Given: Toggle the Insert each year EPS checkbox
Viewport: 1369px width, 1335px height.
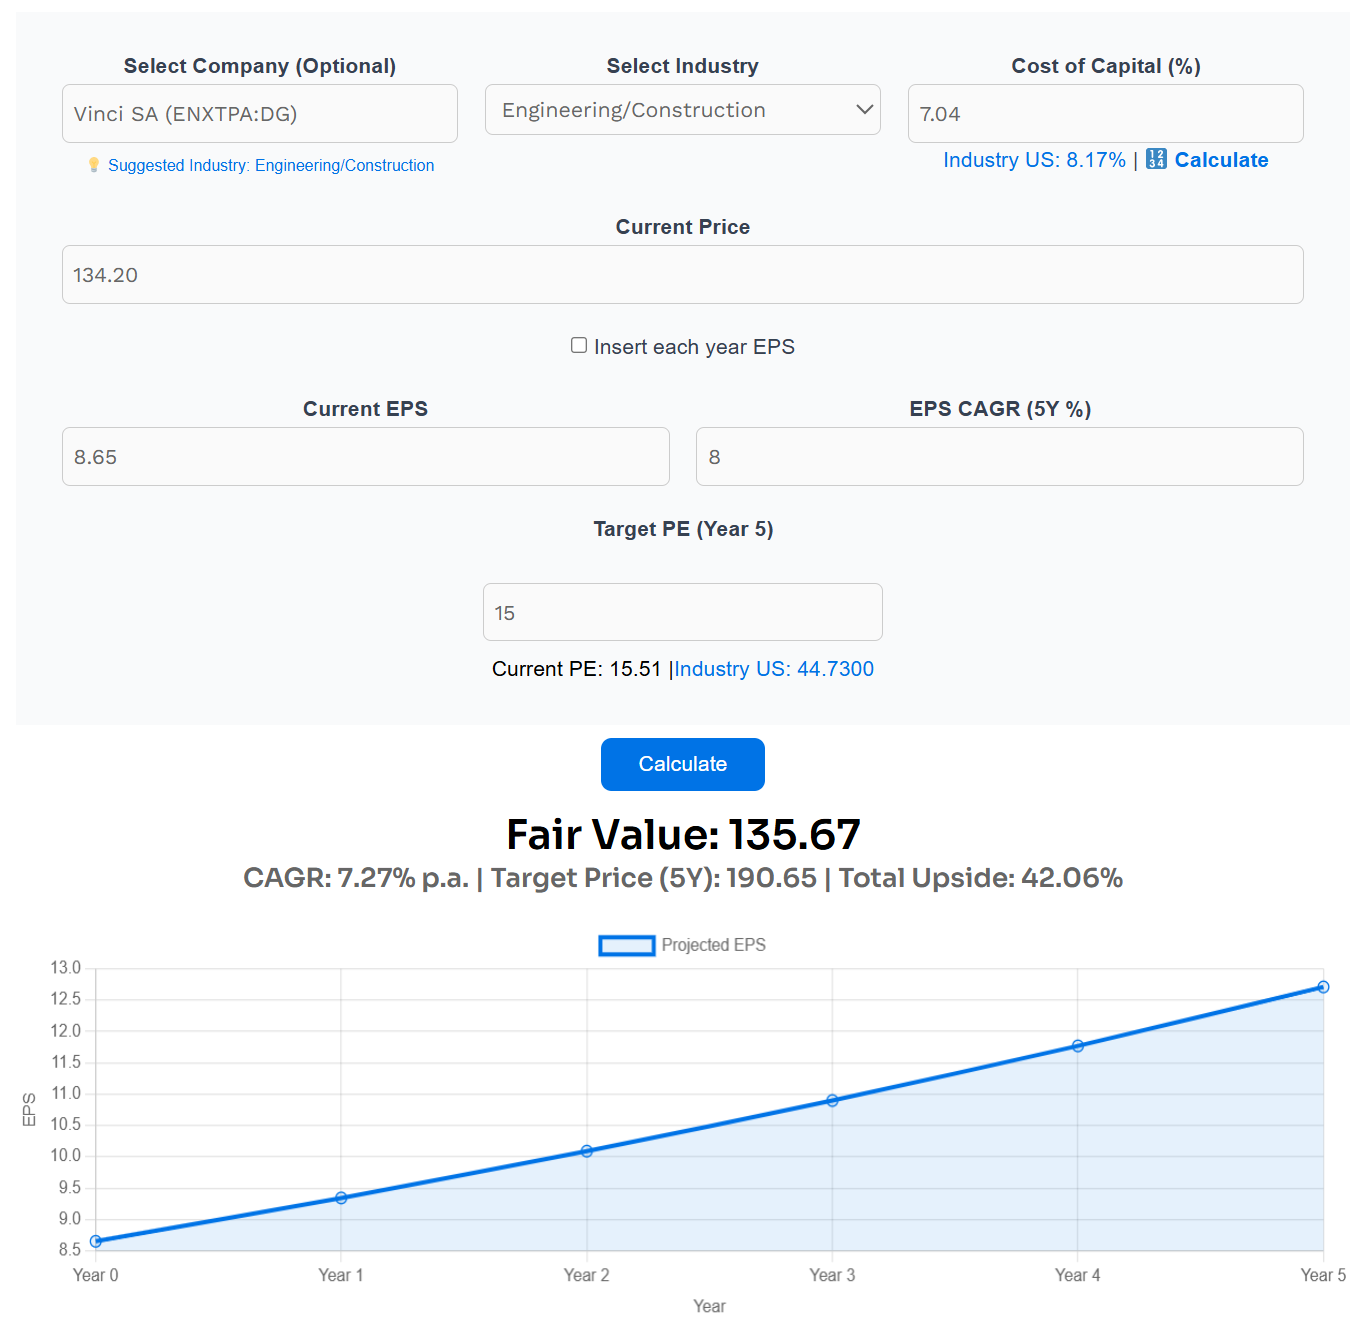Looking at the screenshot, I should [x=579, y=346].
